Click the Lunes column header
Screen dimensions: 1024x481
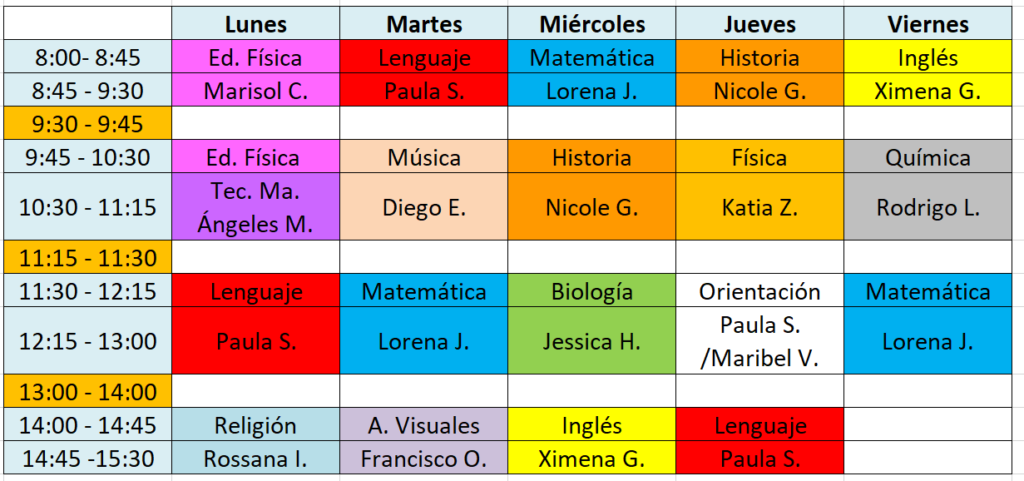coord(256,24)
